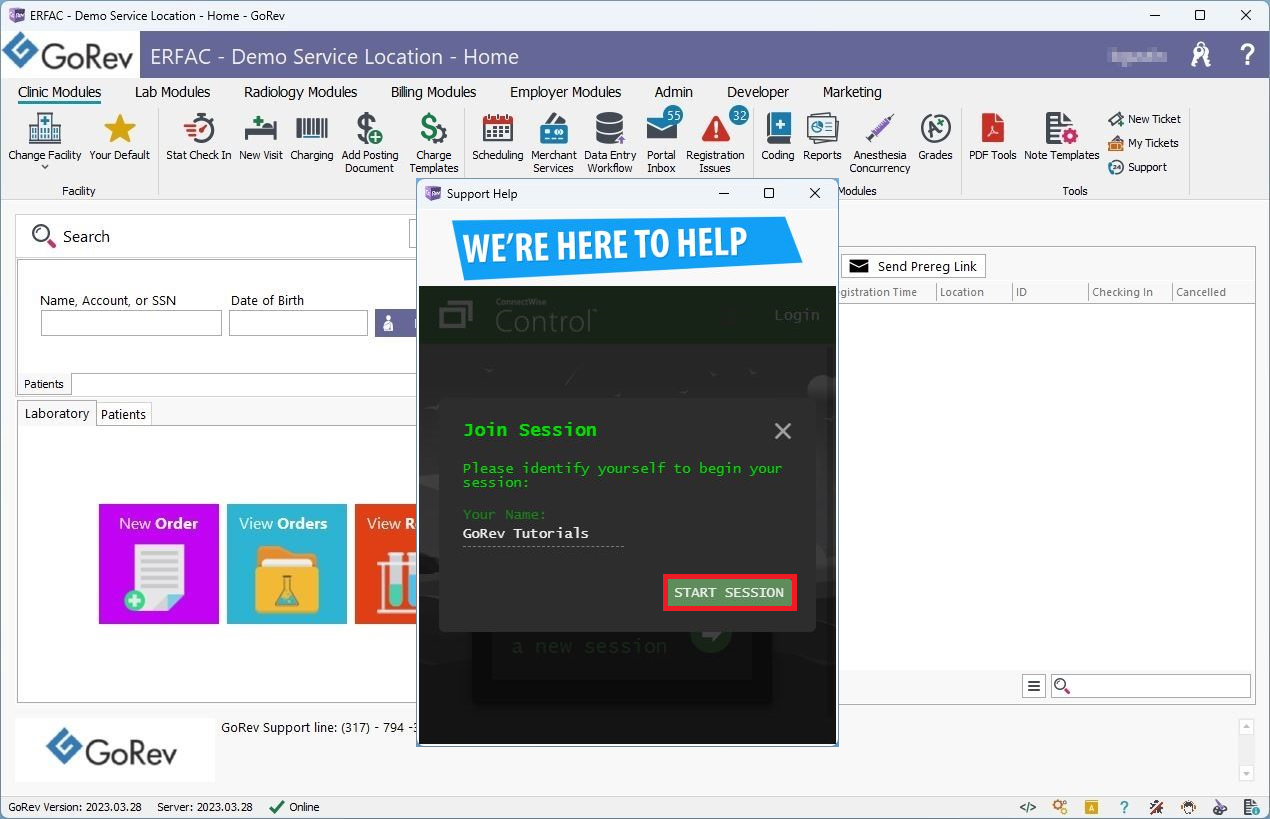Click the Name, Account, or SSN field
Viewport: 1270px width, 819px height.
tap(131, 323)
